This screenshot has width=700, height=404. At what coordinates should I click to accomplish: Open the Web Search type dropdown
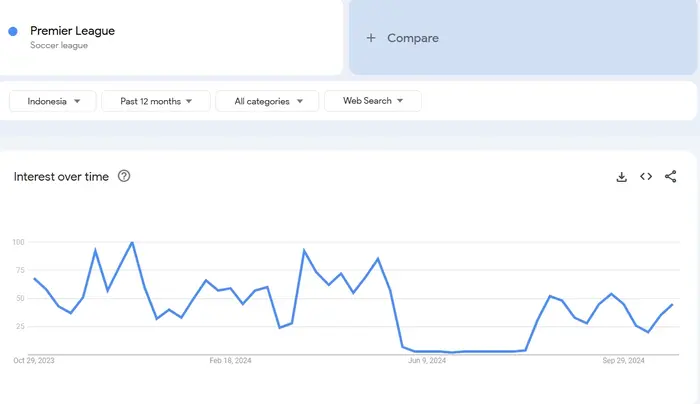(x=373, y=101)
